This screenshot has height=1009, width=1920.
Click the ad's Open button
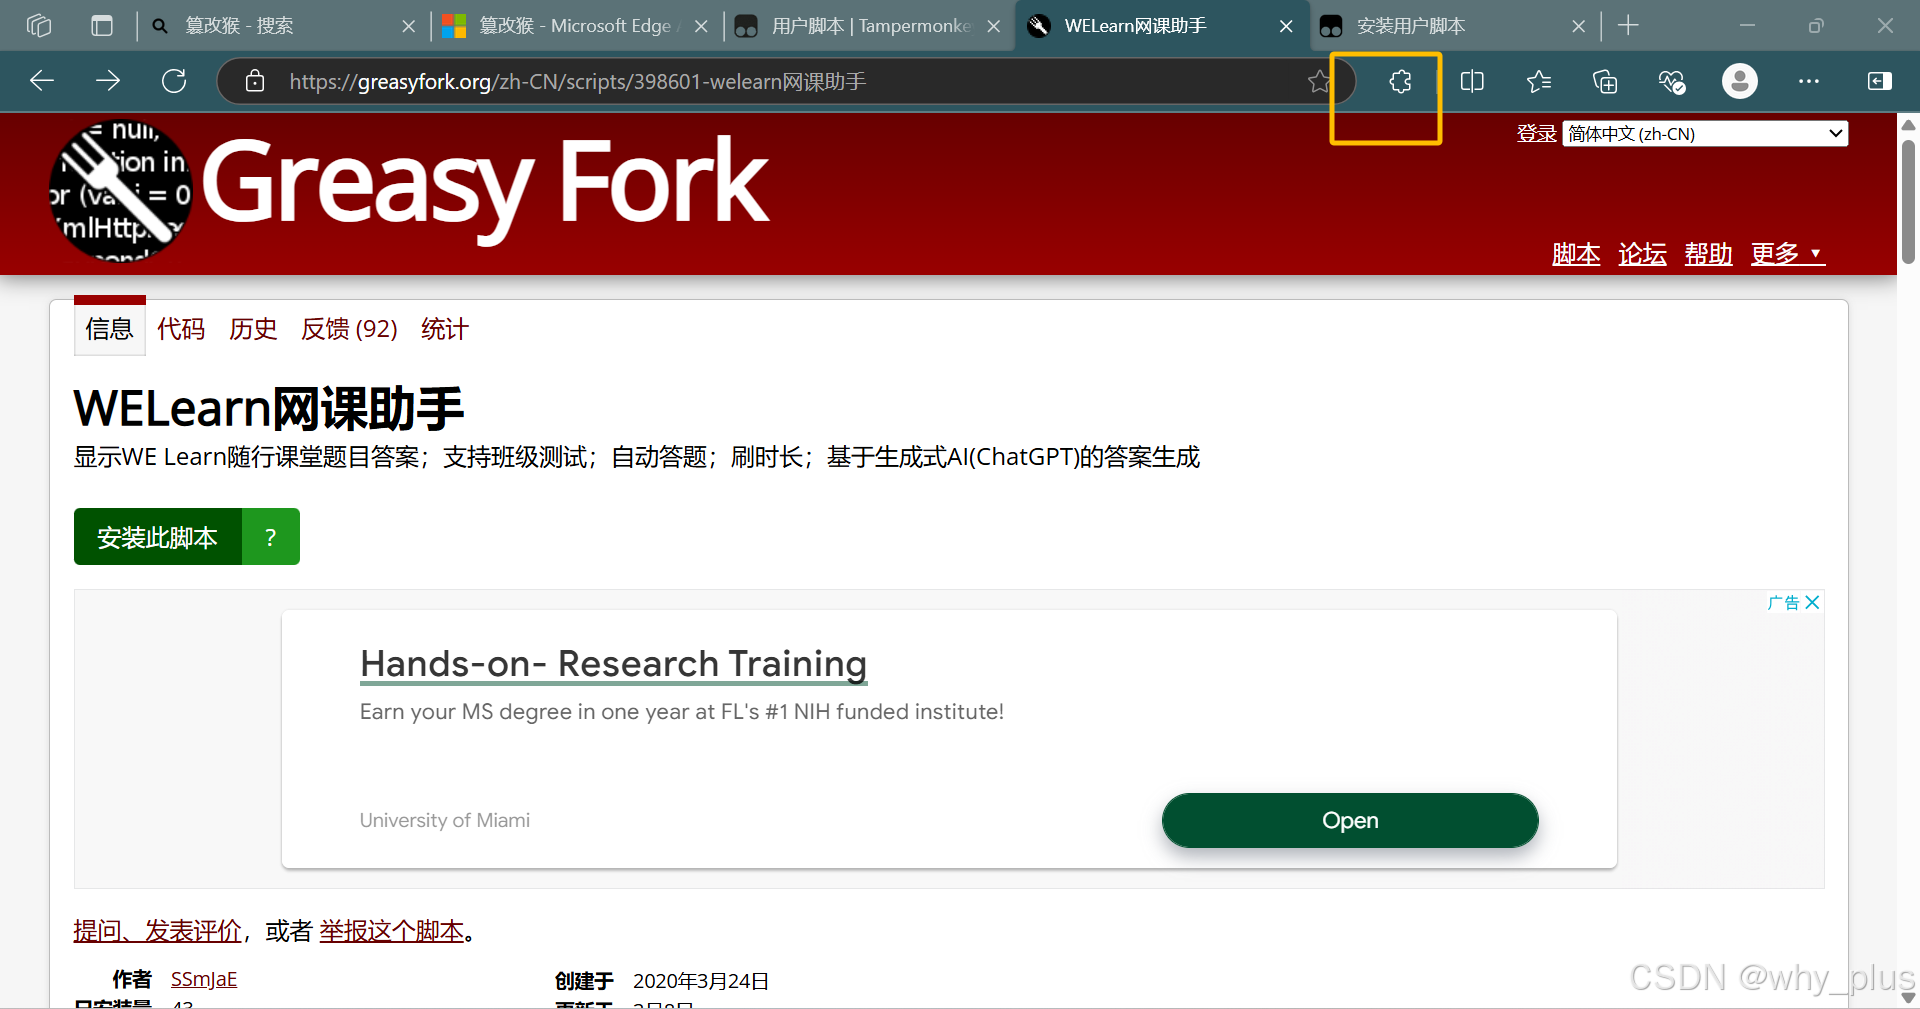[x=1350, y=820]
